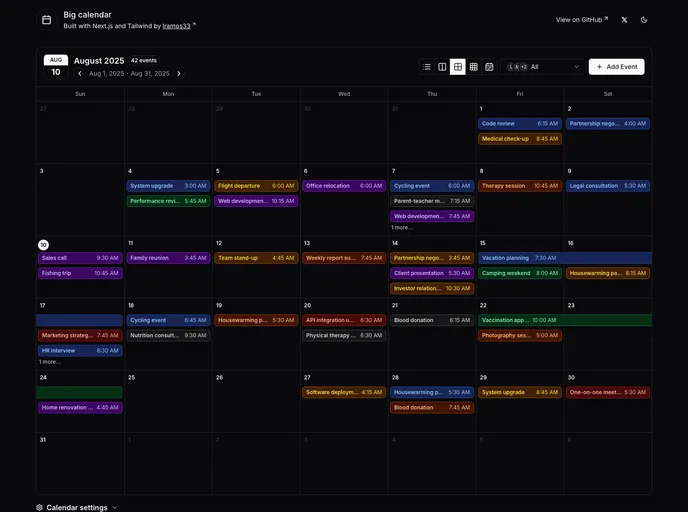The height and width of the screenshot is (512, 688).
Task: Click the AUG 10 today date badge
Action: coord(56,67)
